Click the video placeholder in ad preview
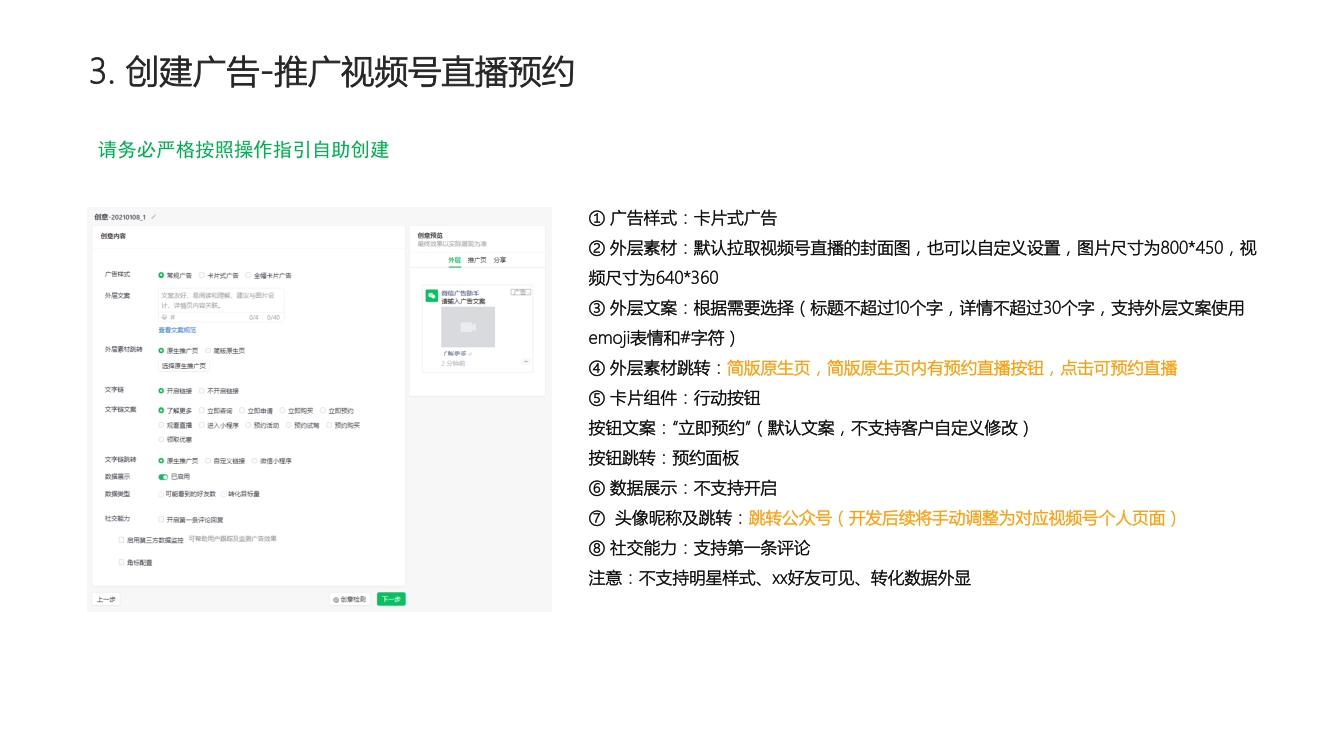Image resolution: width=1334 pixels, height=750 pixels. coord(468,327)
